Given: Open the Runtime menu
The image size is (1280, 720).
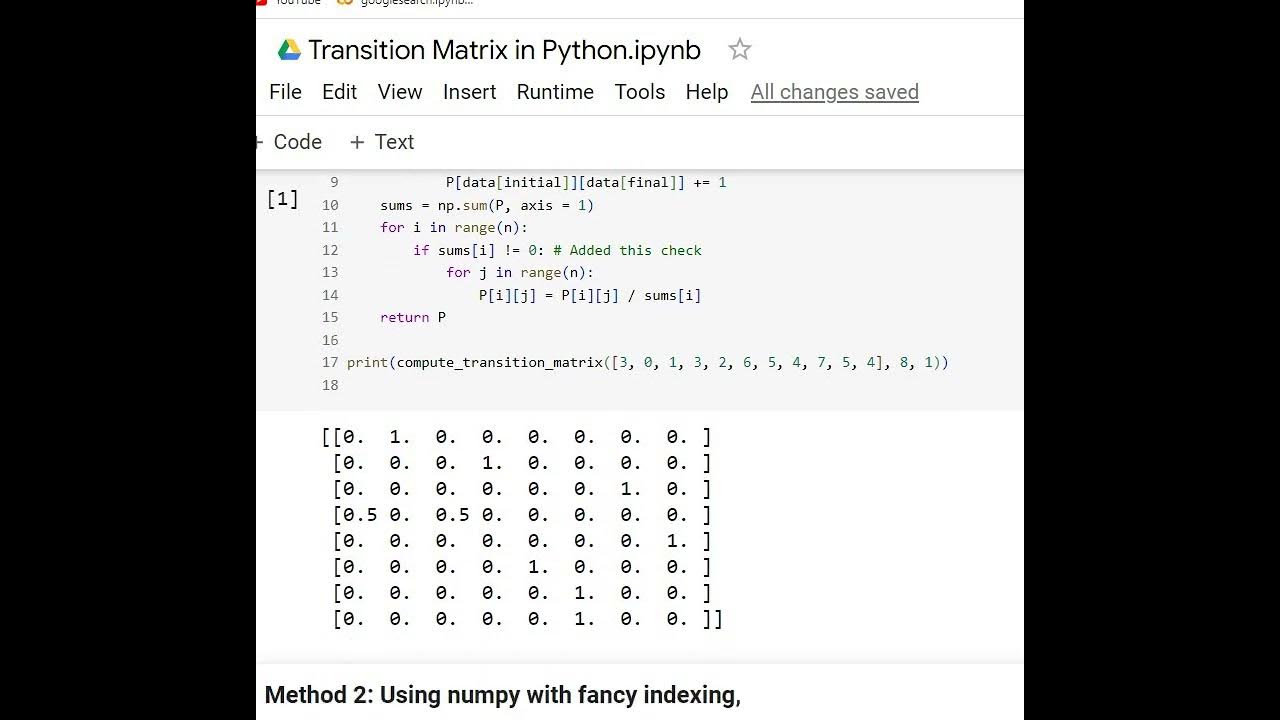Looking at the screenshot, I should [555, 92].
